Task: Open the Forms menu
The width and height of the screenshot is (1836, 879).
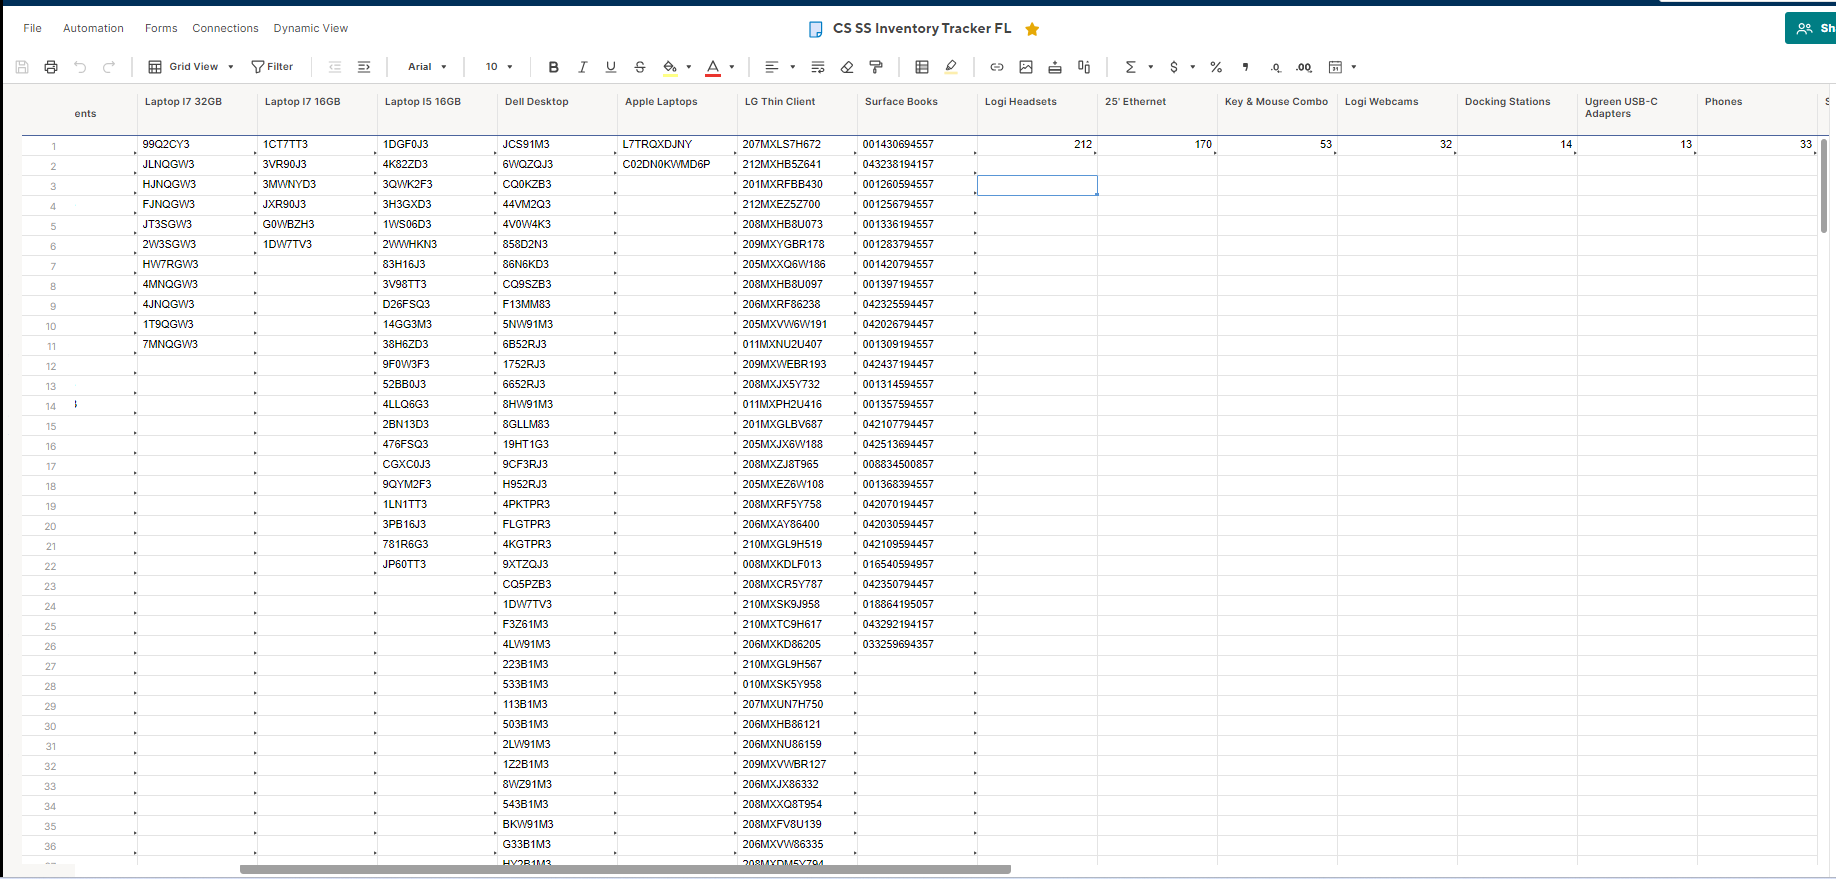Action: (x=161, y=28)
